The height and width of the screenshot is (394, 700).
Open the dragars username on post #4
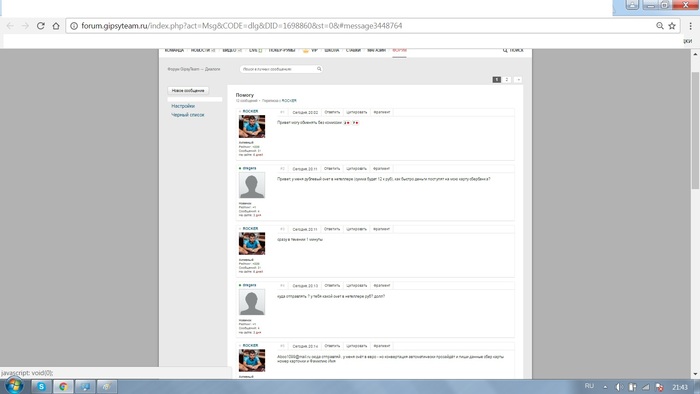point(249,285)
